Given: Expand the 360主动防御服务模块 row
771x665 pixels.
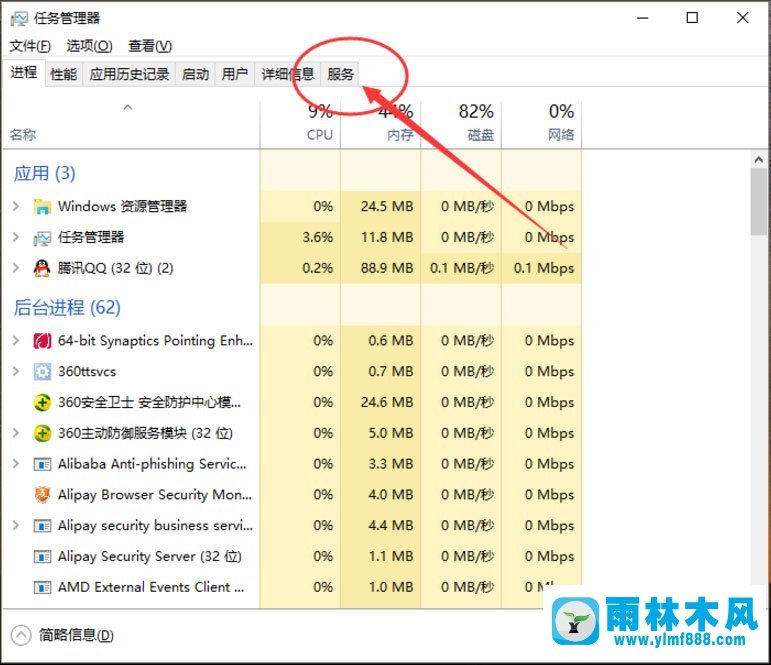Looking at the screenshot, I should (x=16, y=433).
